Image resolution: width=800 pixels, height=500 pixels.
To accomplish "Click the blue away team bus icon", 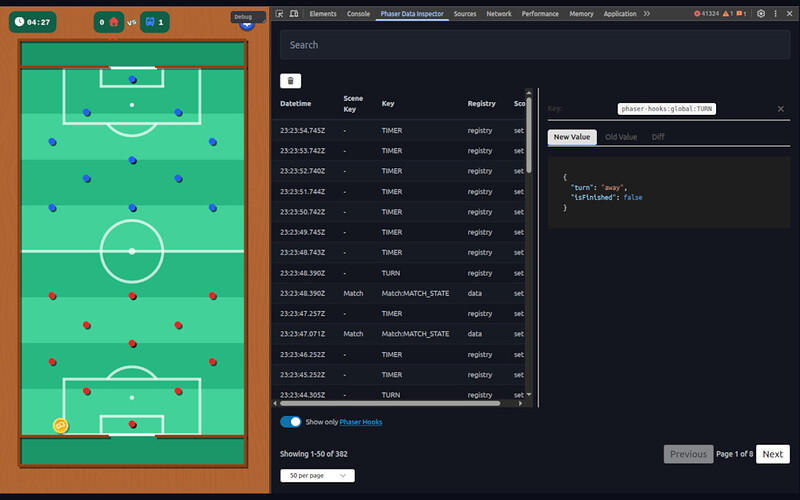I will [150, 22].
